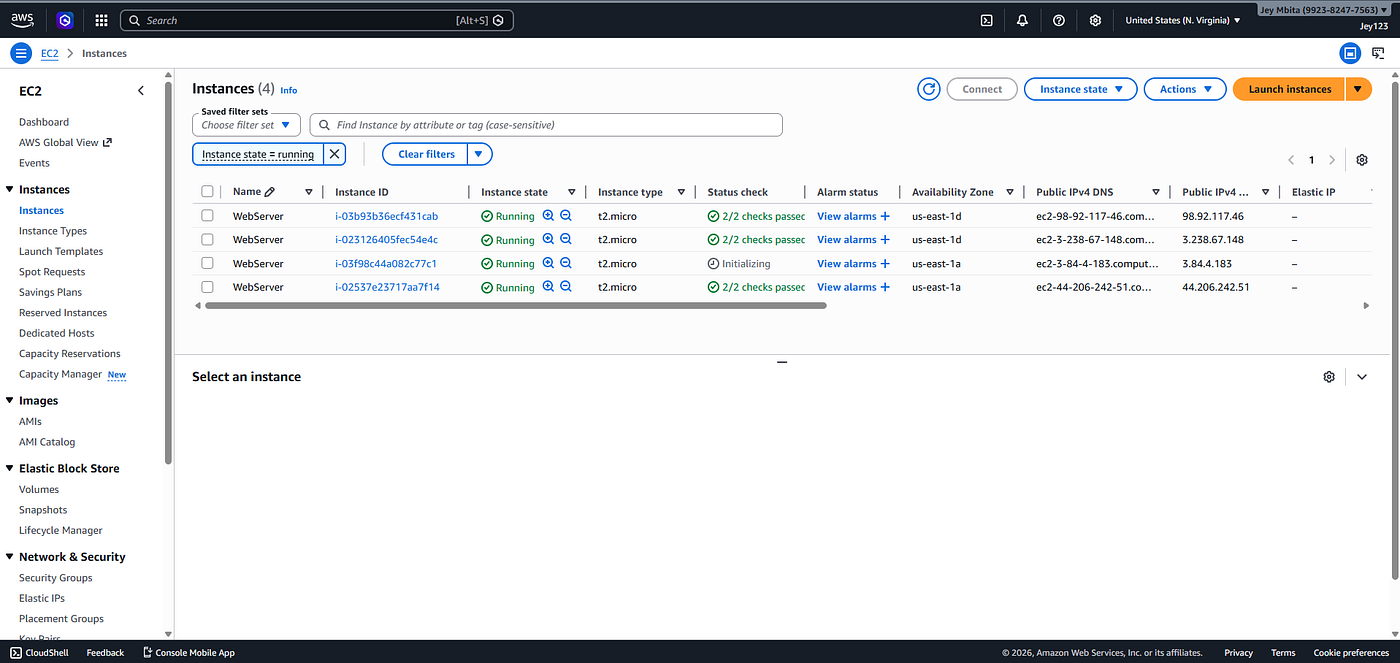Screen dimensions: 1400x663
Task: Click the AWS logo home icon
Action: (x=22, y=20)
